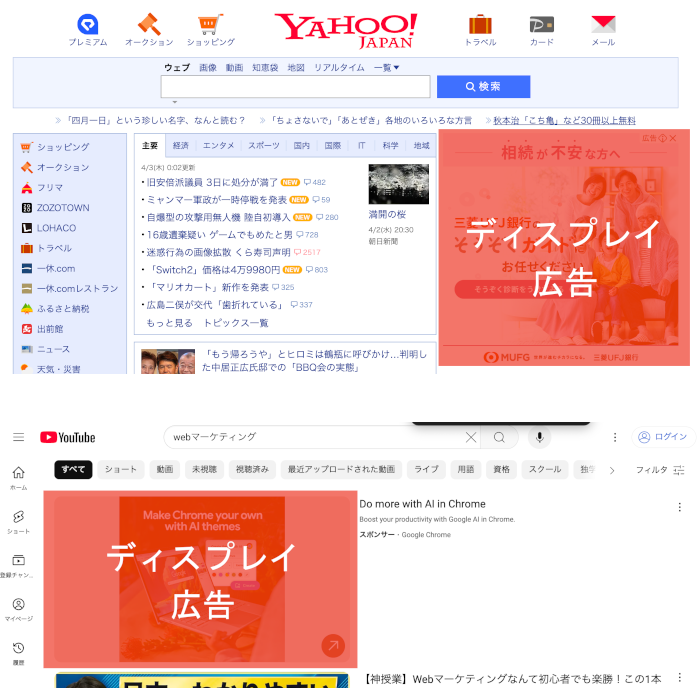Image resolution: width=700 pixels, height=700 pixels.
Task: Open 秋本治「こち亀」30冊以上無料 link
Action: [564, 120]
